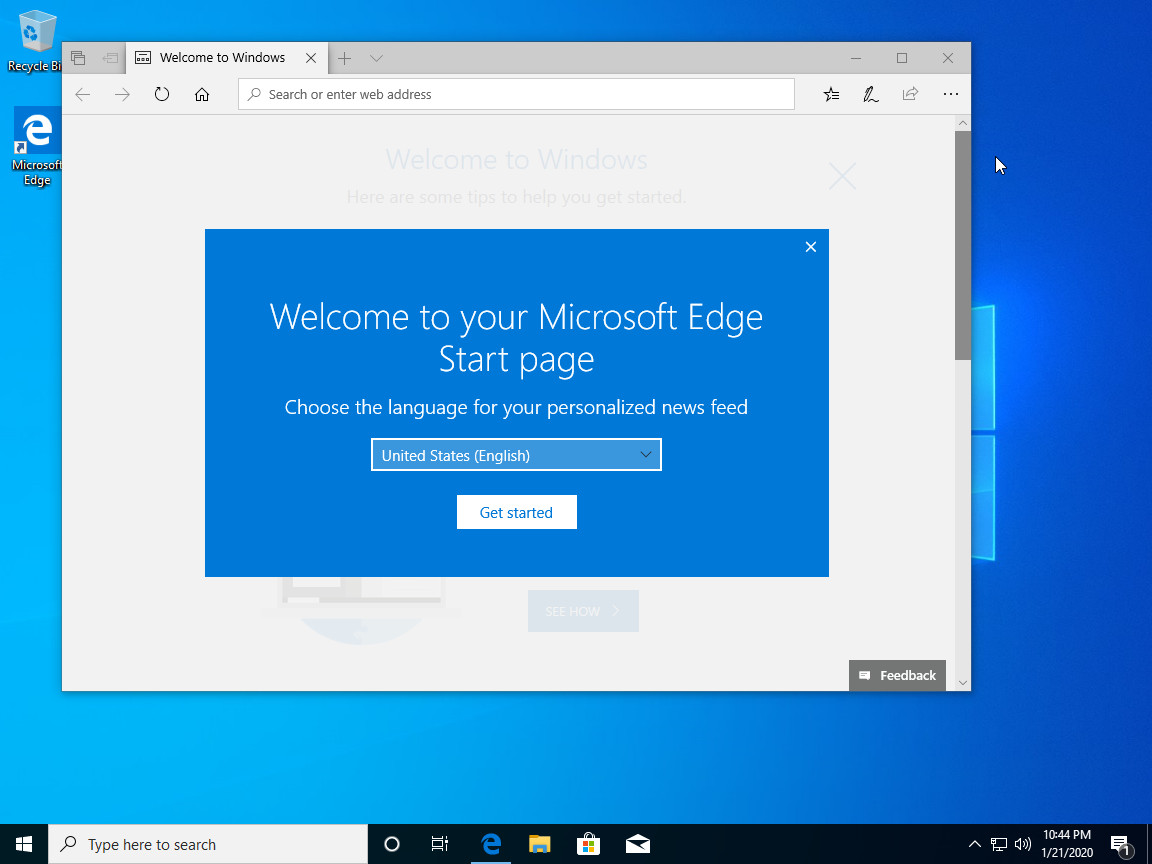Add notes with the pen icon

[871, 94]
